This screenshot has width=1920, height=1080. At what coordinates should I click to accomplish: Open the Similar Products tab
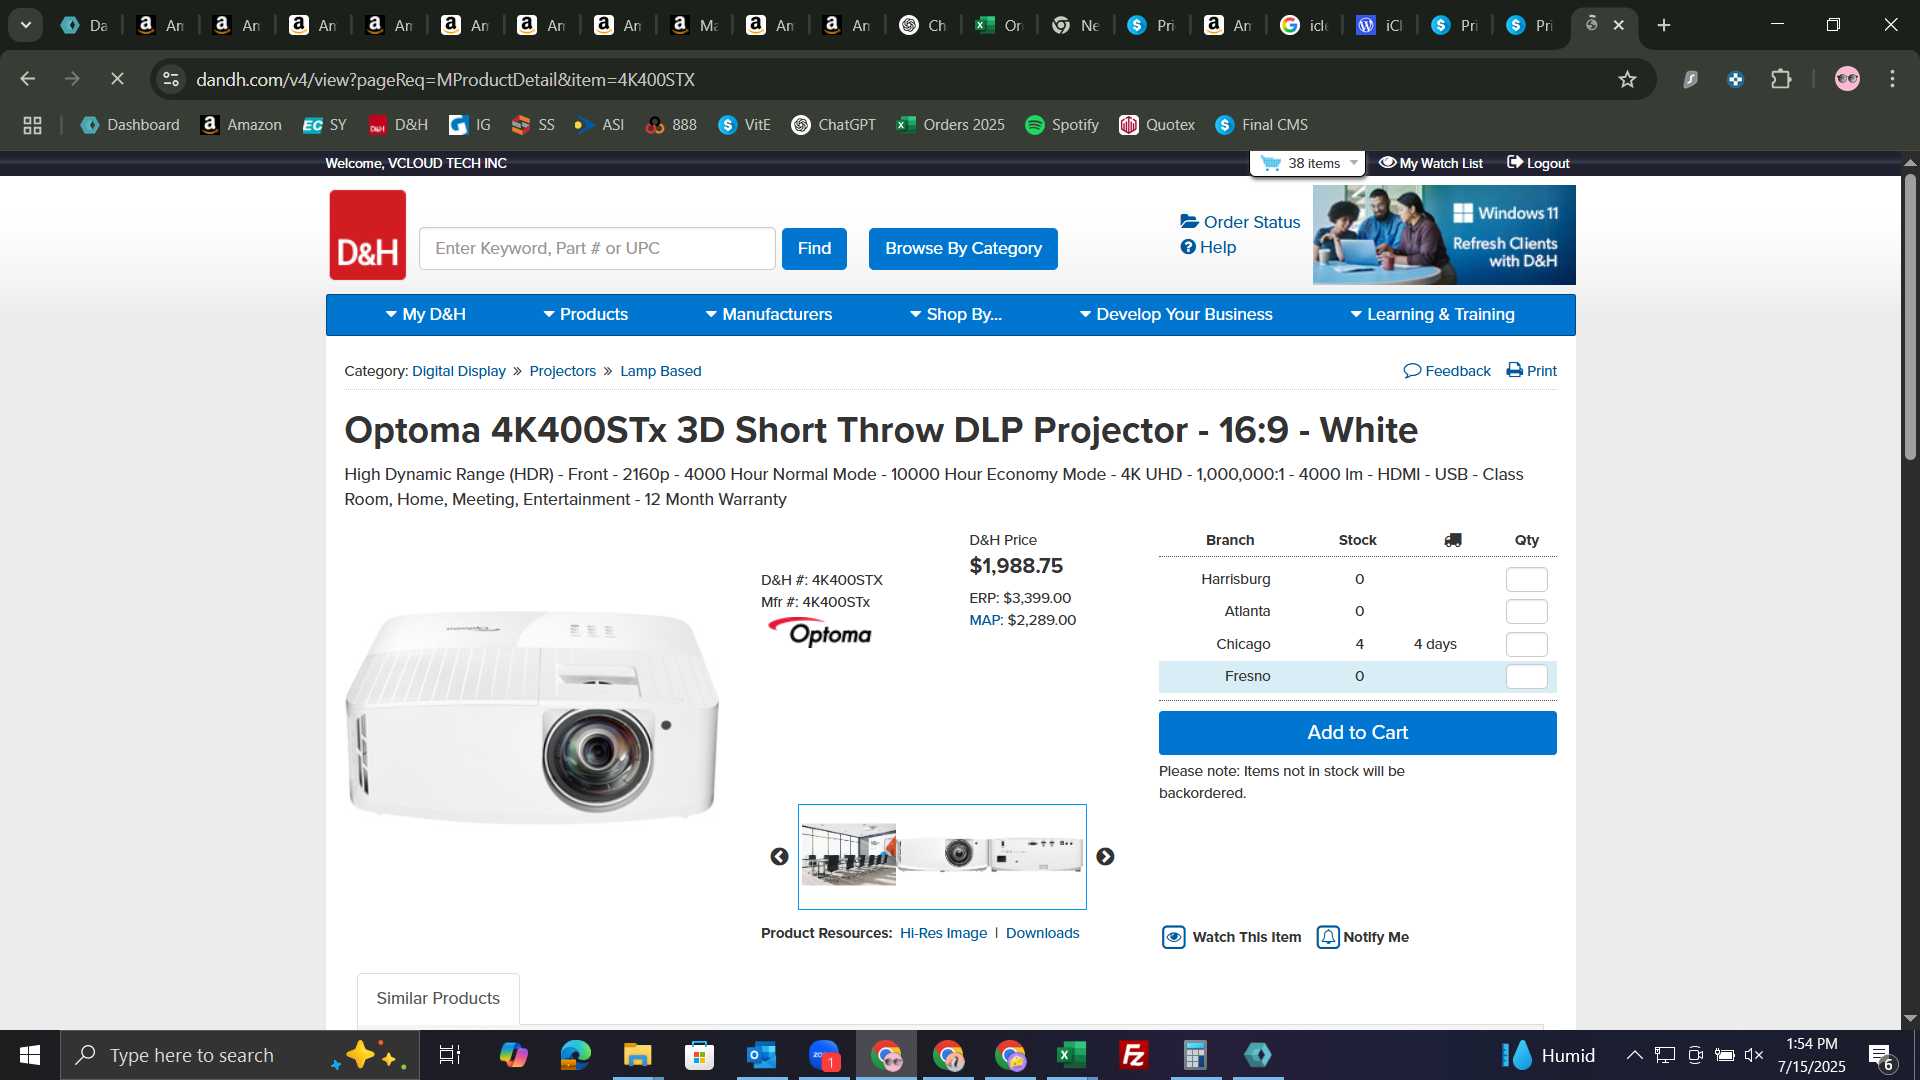click(438, 998)
